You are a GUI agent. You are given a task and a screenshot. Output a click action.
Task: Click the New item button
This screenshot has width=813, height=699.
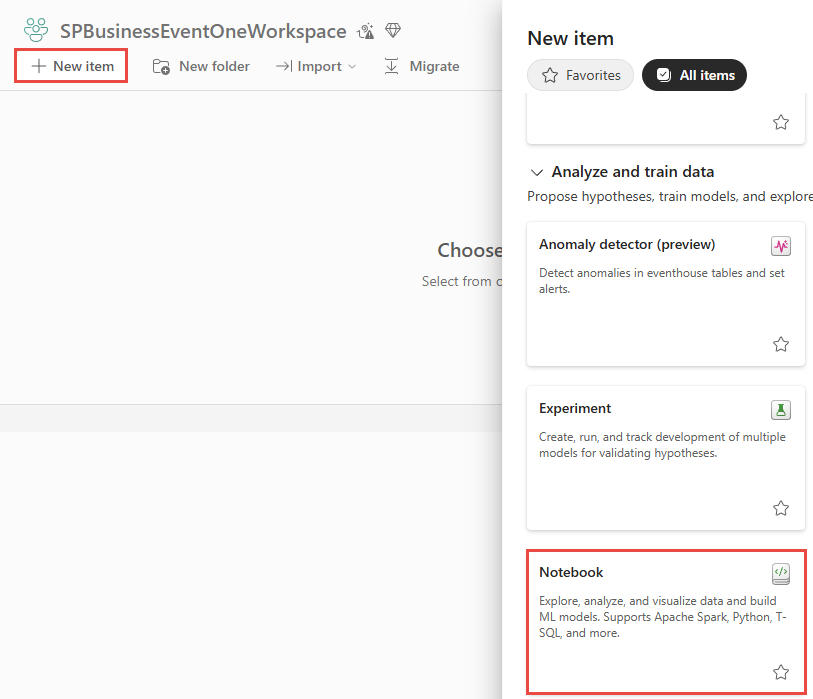[71, 66]
